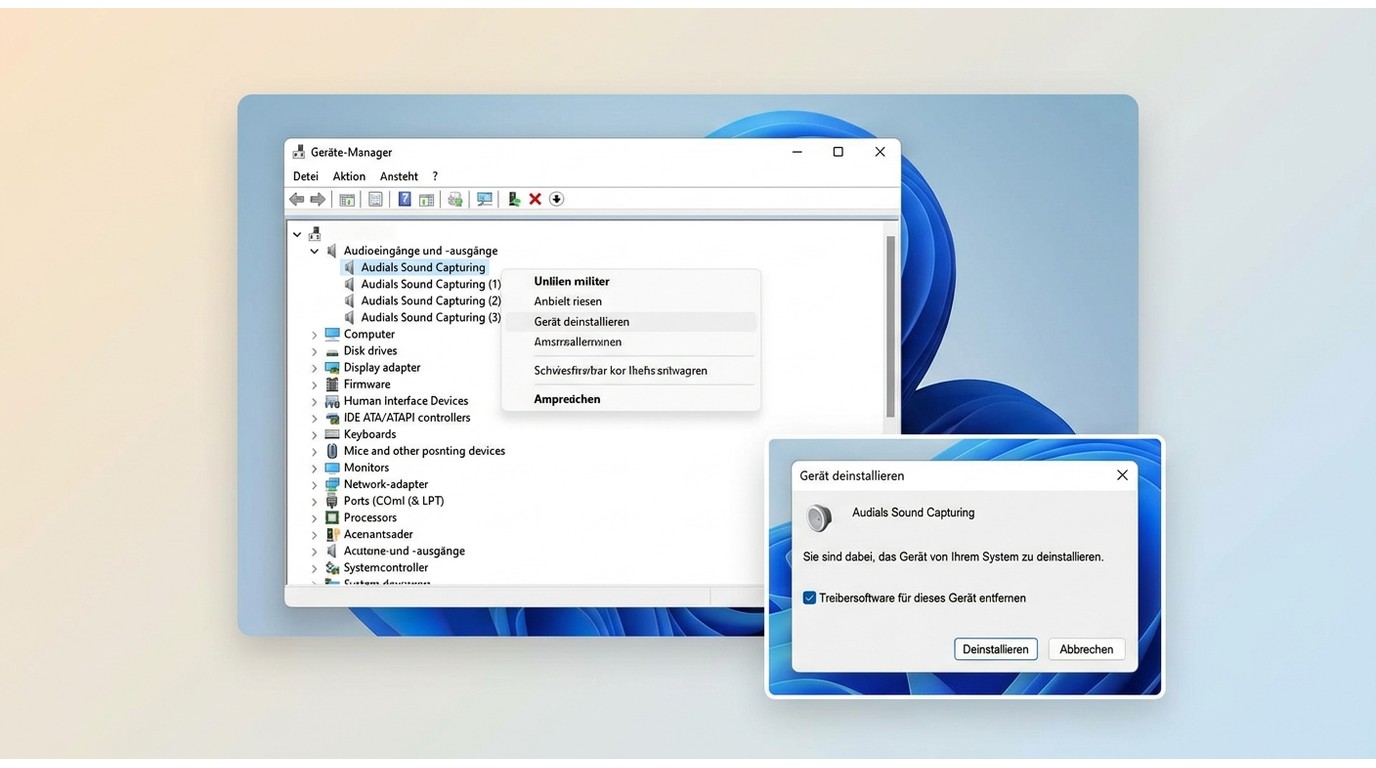Image resolution: width=1376 pixels, height=768 pixels.
Task: Uncheck Treibersoftware für dieses Gerät entfernen
Action: click(809, 598)
